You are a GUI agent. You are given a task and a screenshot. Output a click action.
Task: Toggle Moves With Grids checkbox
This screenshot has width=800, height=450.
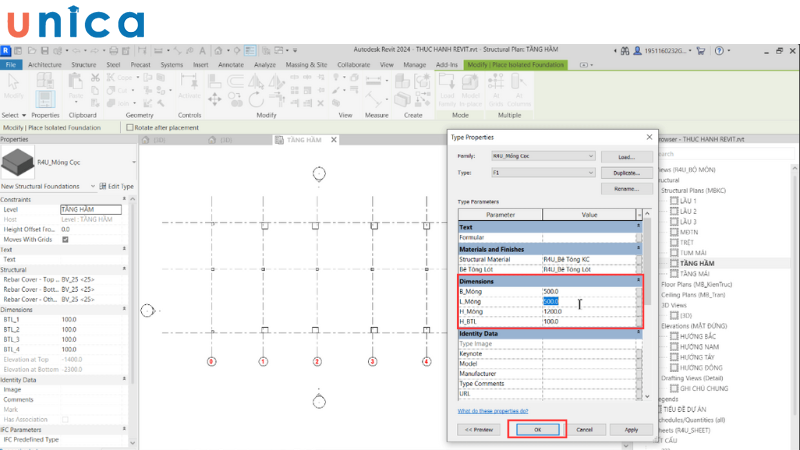[x=65, y=239]
